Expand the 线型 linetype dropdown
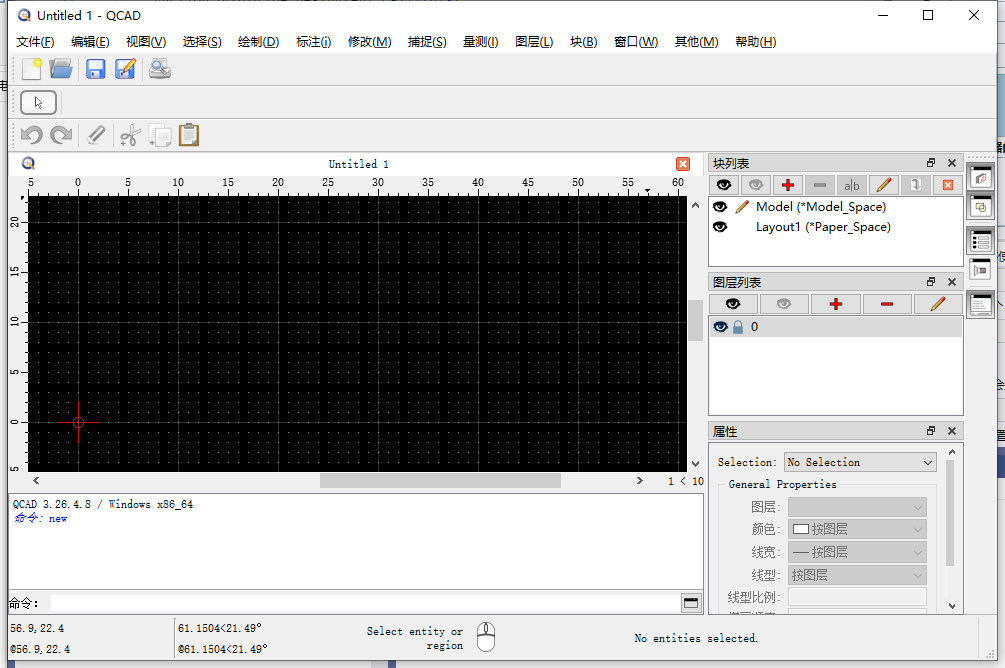The image size is (1005, 668). pyautogui.click(x=857, y=574)
